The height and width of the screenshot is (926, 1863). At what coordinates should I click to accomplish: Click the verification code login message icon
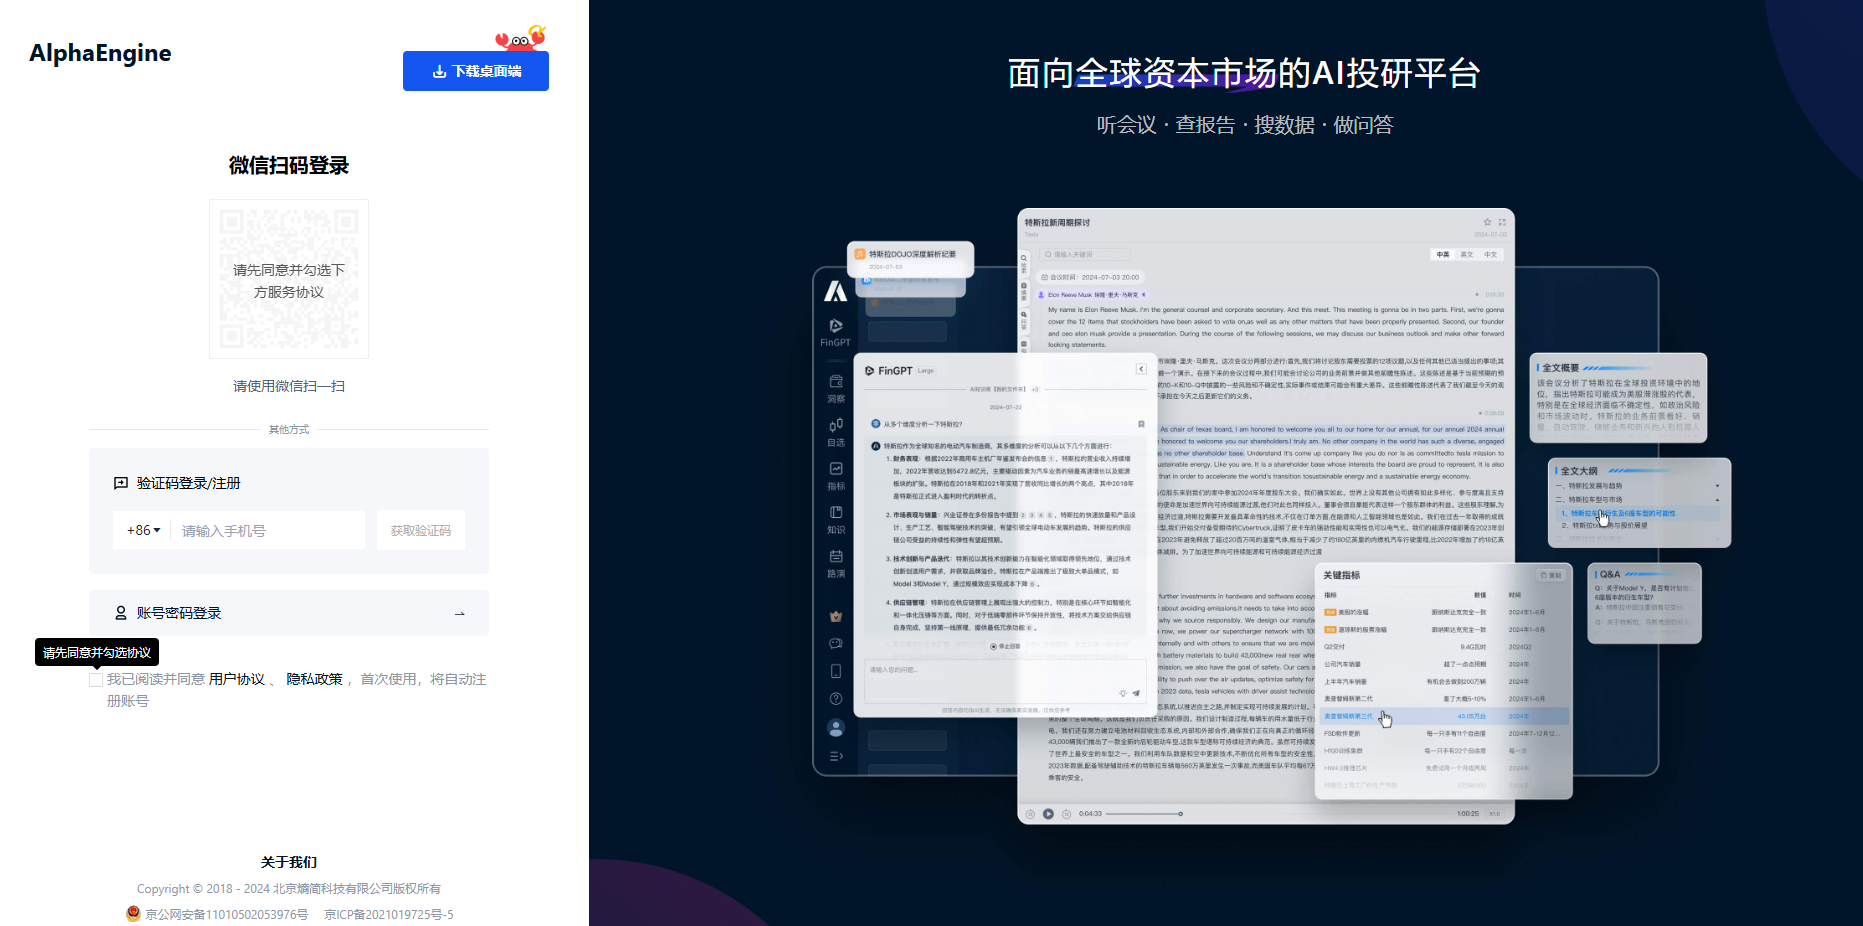click(121, 483)
